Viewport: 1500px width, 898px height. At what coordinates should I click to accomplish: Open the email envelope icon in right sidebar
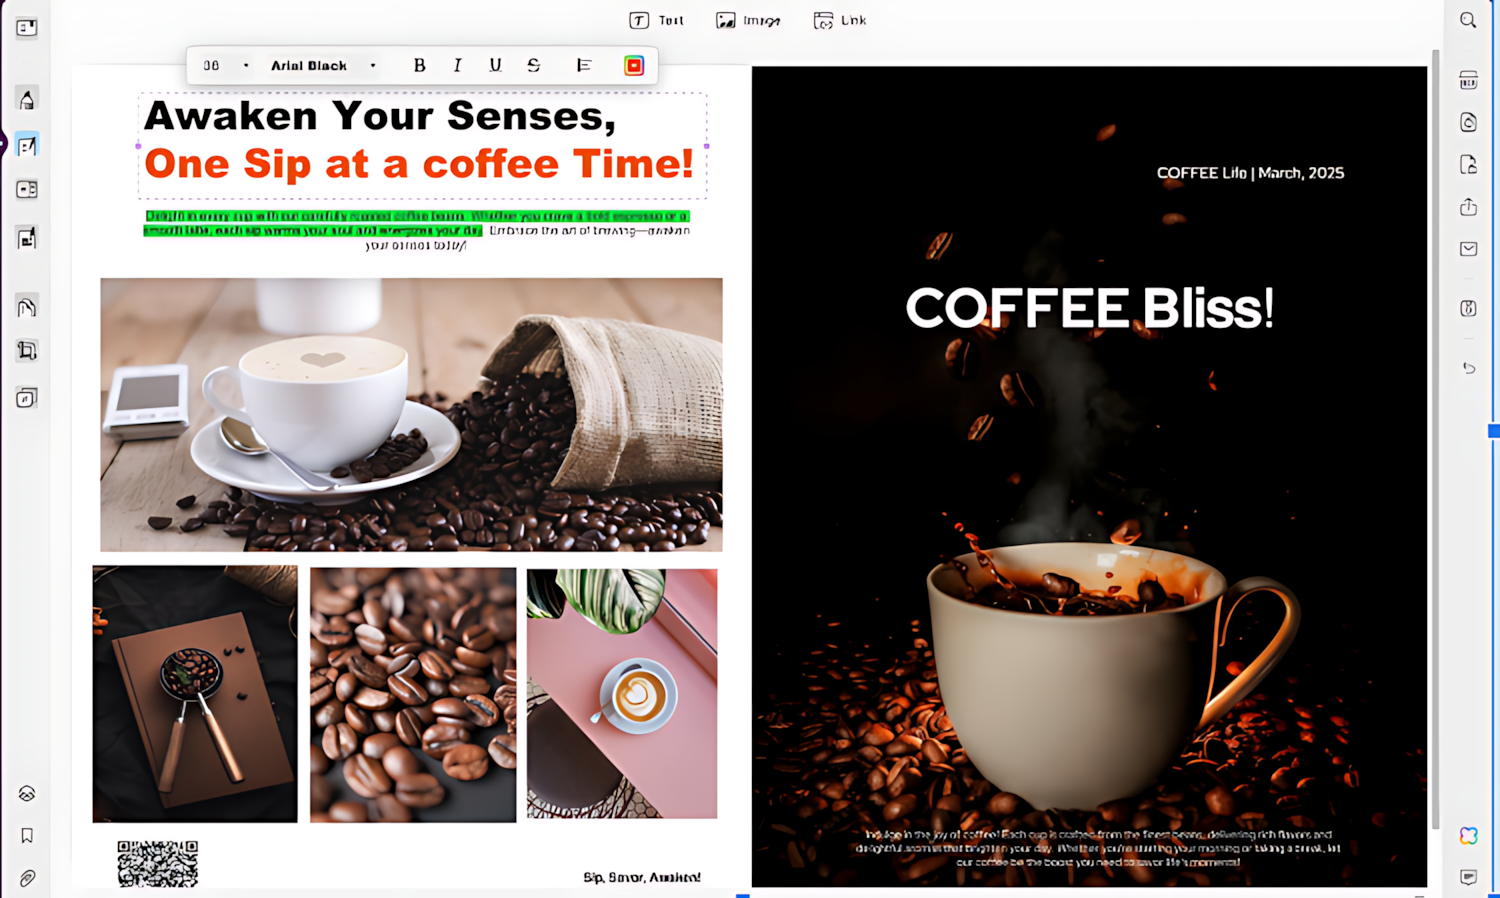[1468, 249]
